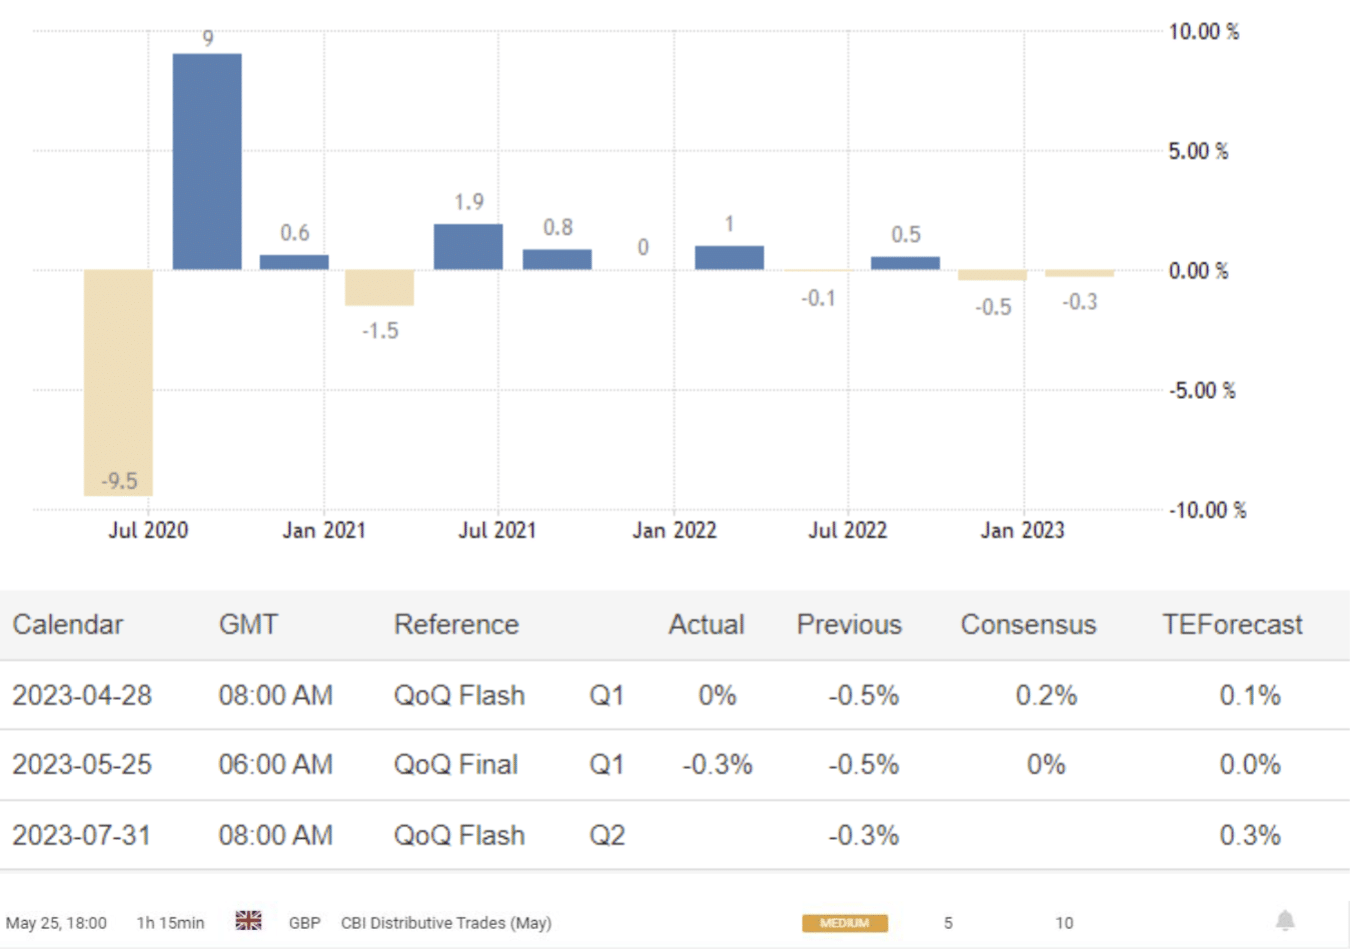This screenshot has height=950, width=1350.
Task: Click the QoQ Final reference entry
Action: pos(456,765)
